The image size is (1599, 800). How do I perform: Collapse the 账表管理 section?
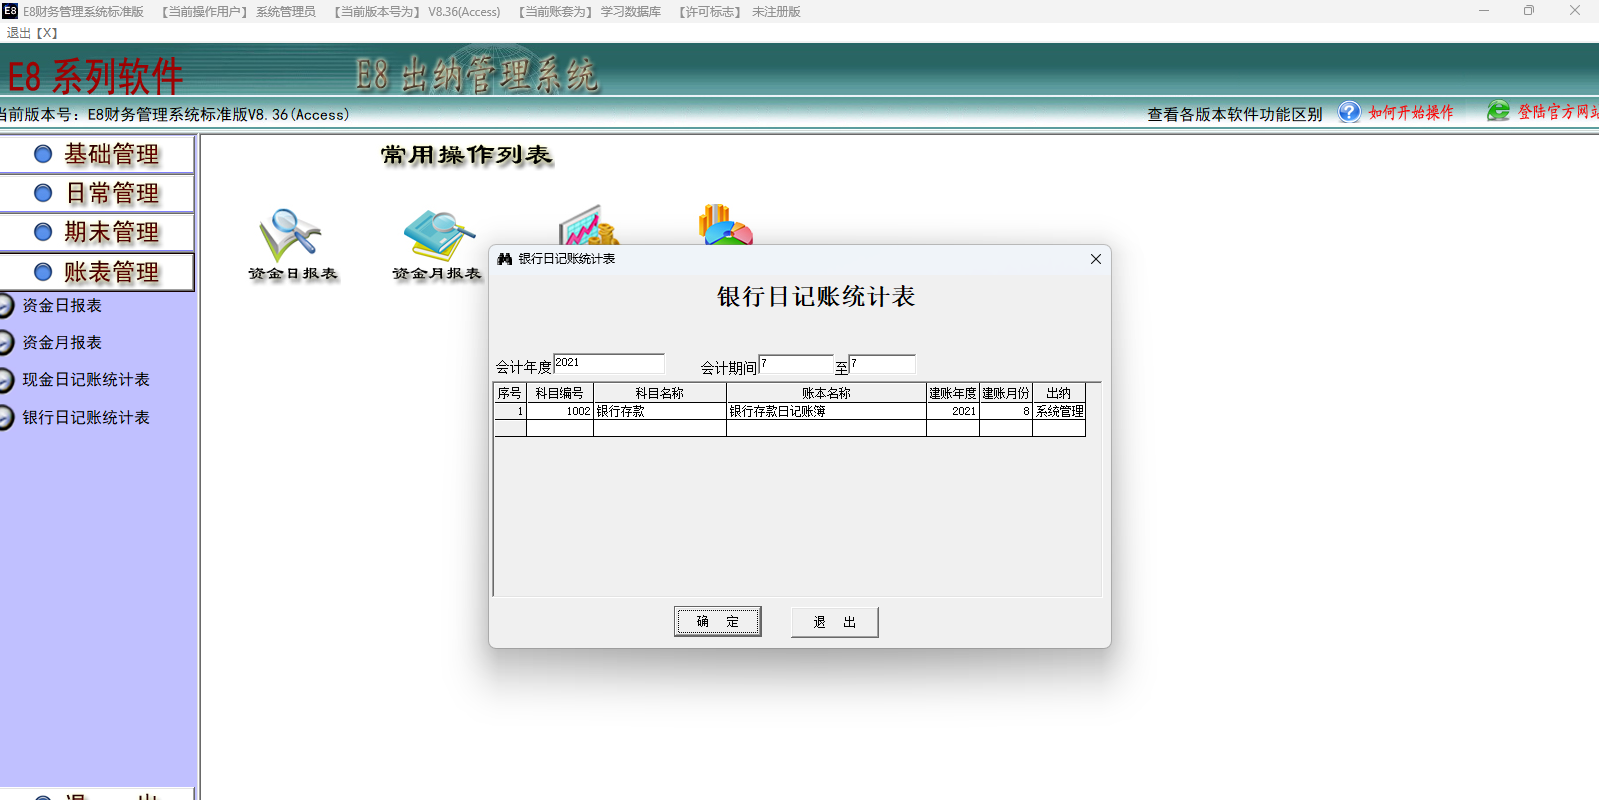click(97, 272)
